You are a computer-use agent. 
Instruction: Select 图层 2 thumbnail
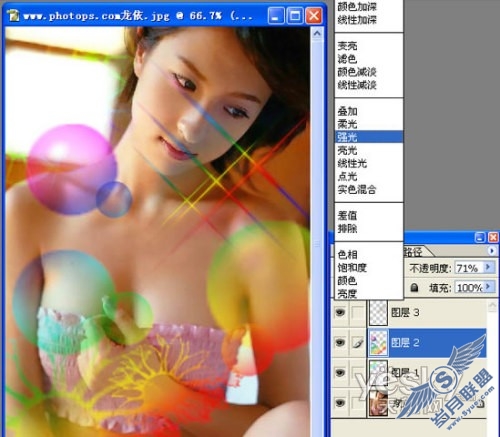point(378,343)
